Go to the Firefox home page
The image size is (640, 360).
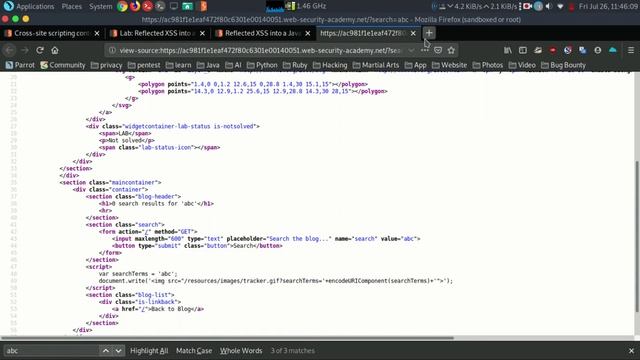(x=55, y=50)
